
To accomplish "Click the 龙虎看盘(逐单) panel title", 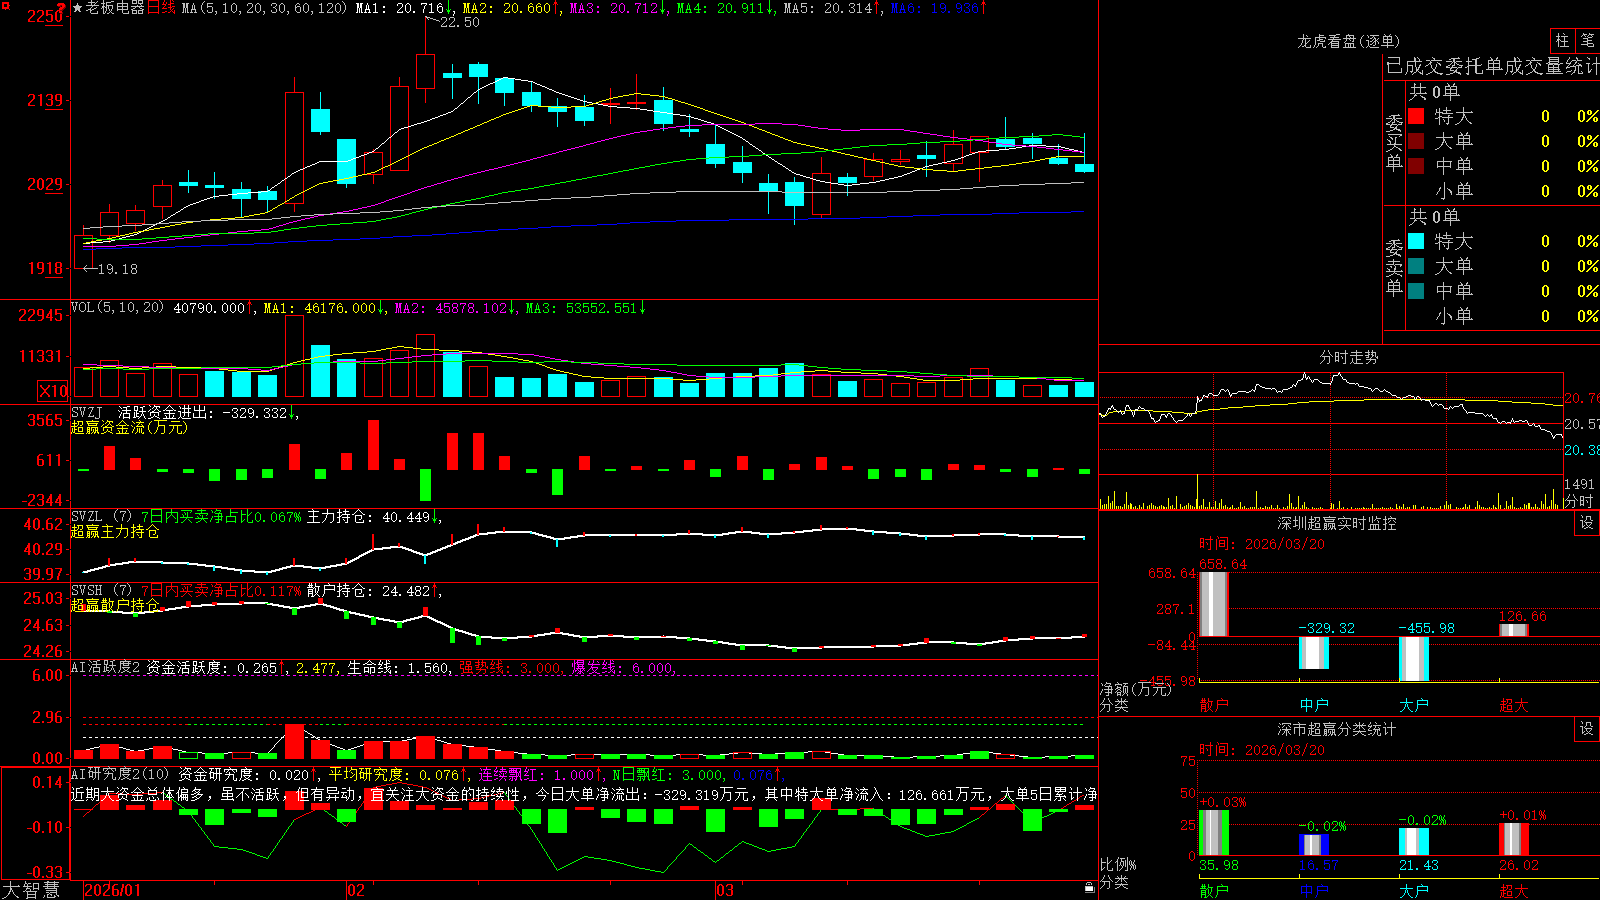I will click(1348, 41).
